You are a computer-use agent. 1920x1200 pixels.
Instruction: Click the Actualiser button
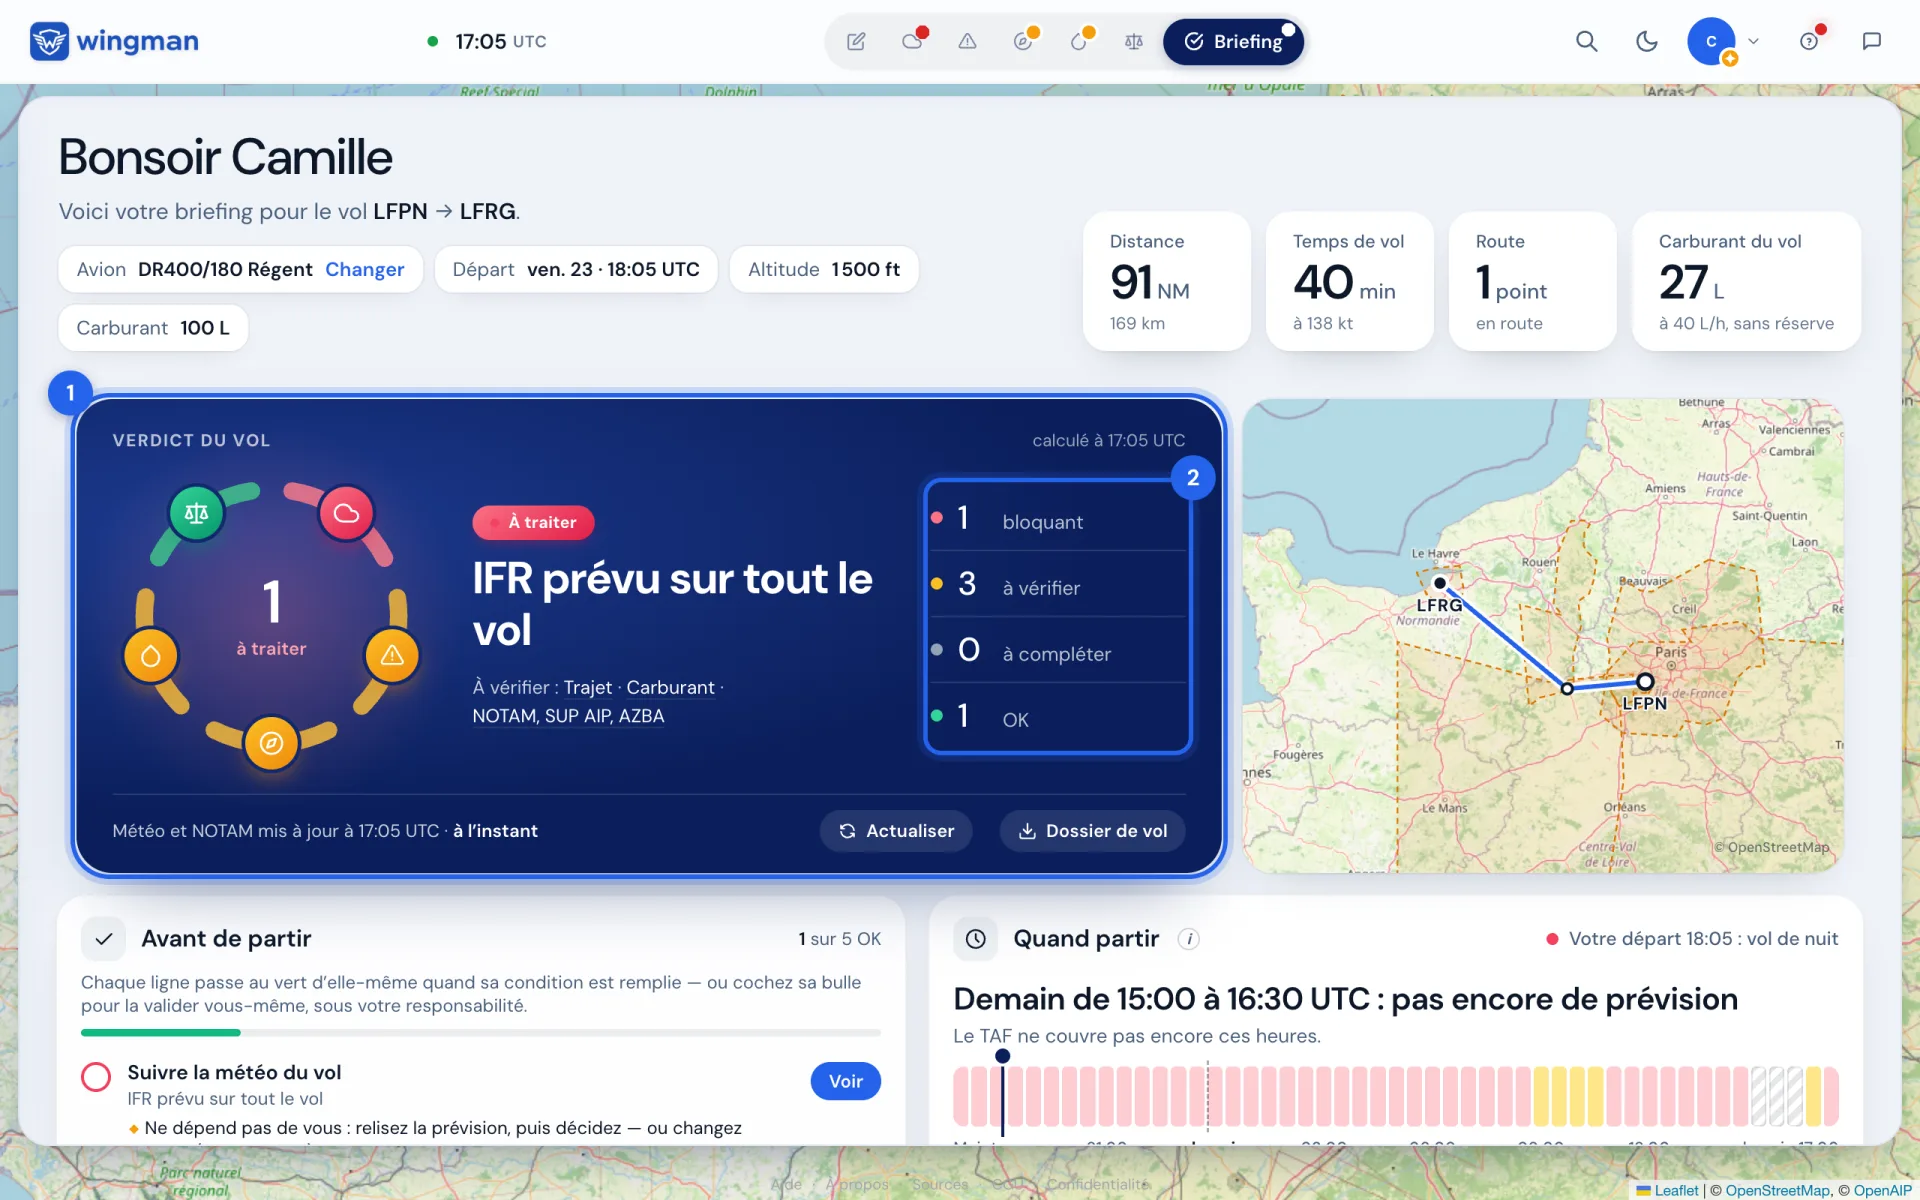896,831
